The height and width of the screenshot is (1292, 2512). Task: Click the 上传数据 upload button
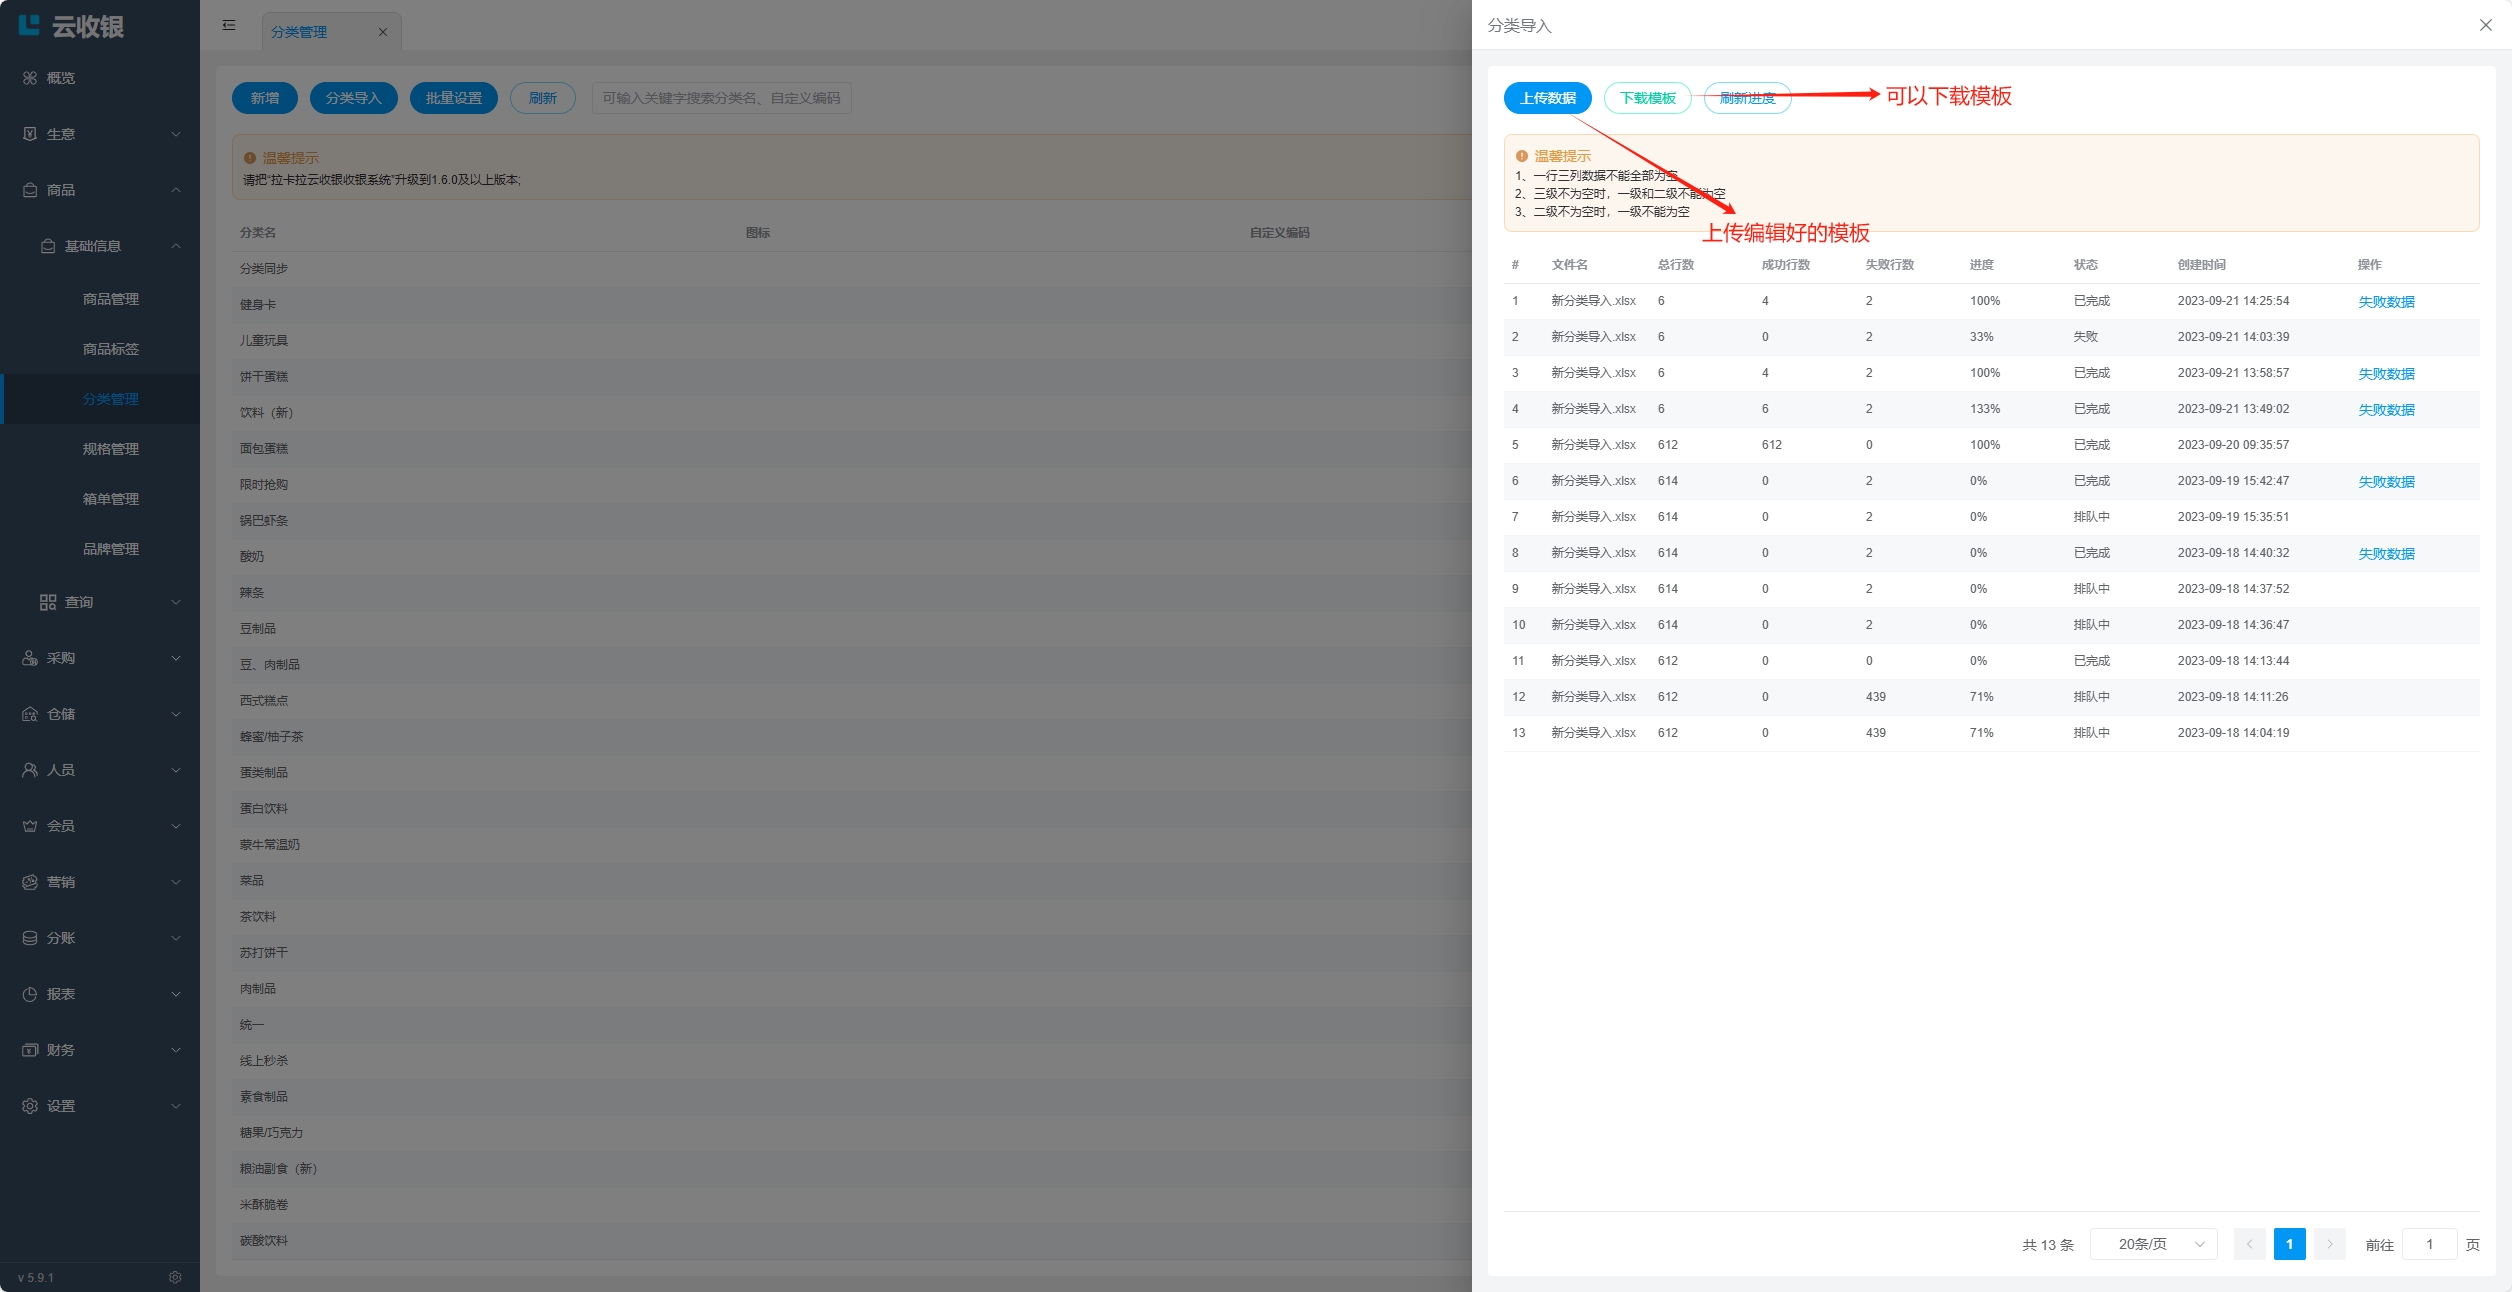pyautogui.click(x=1547, y=98)
